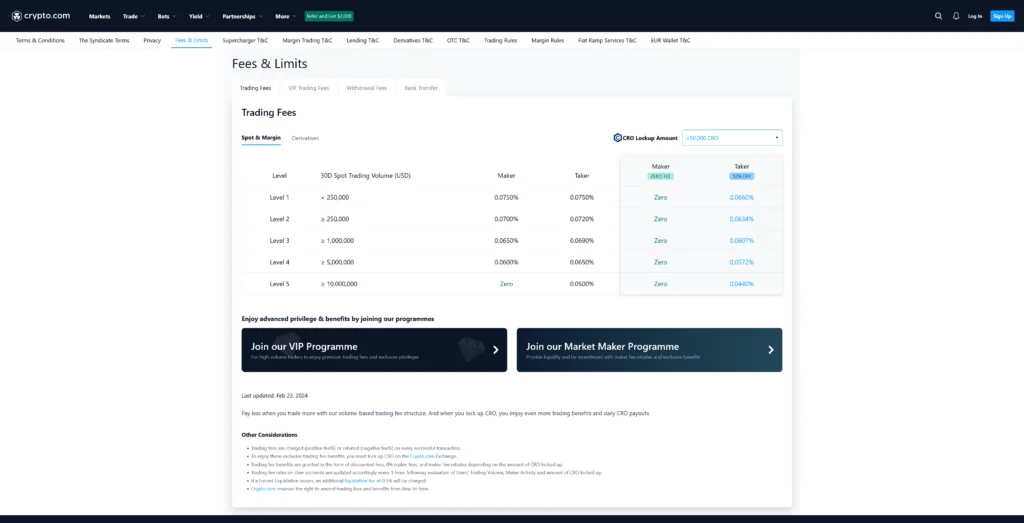1024x523 pixels.
Task: Go to the Markets page
Action: (99, 16)
